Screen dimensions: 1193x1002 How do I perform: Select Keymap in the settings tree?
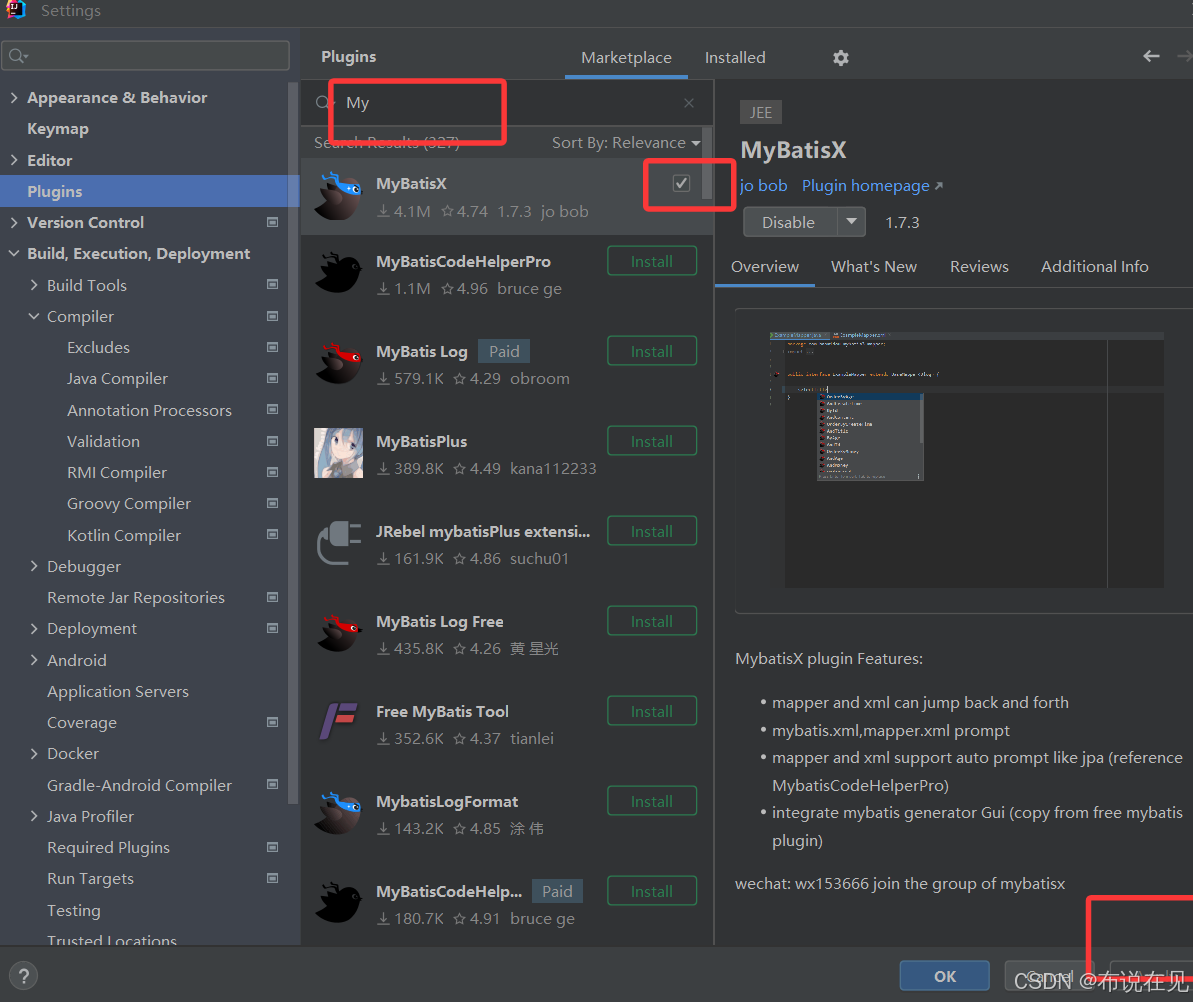click(x=58, y=129)
